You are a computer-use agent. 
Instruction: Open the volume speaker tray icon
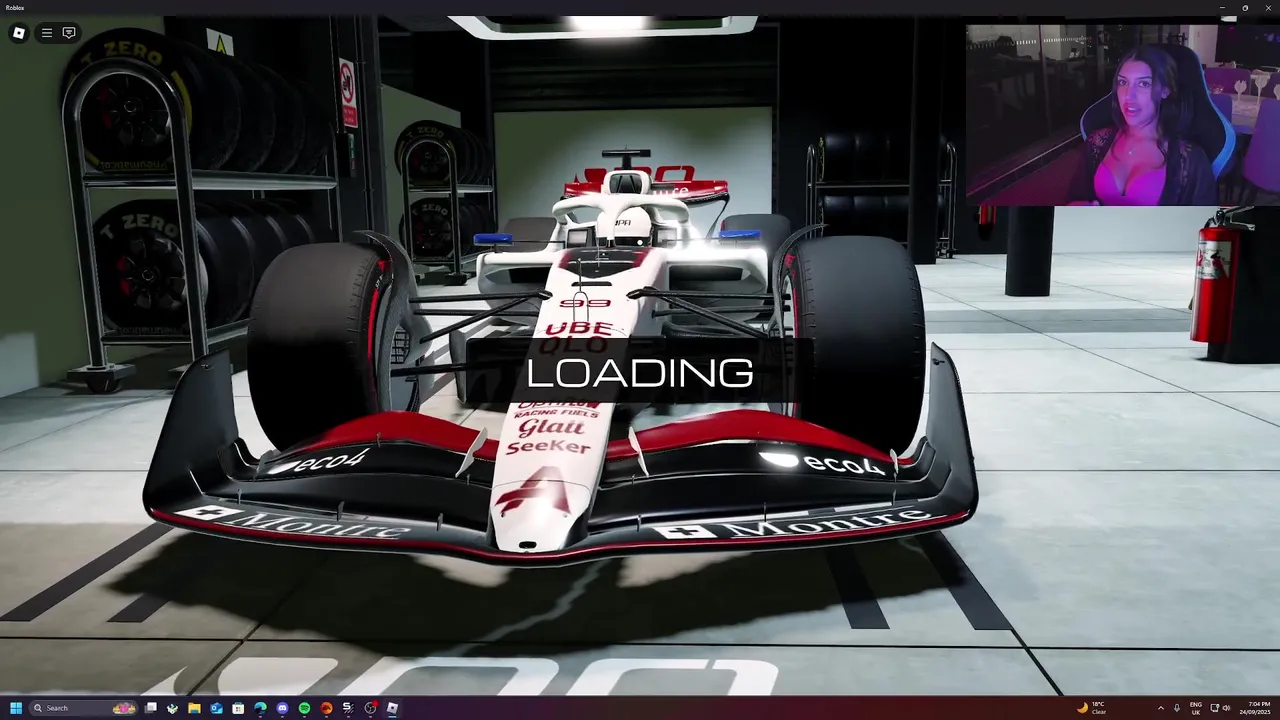[1227, 708]
